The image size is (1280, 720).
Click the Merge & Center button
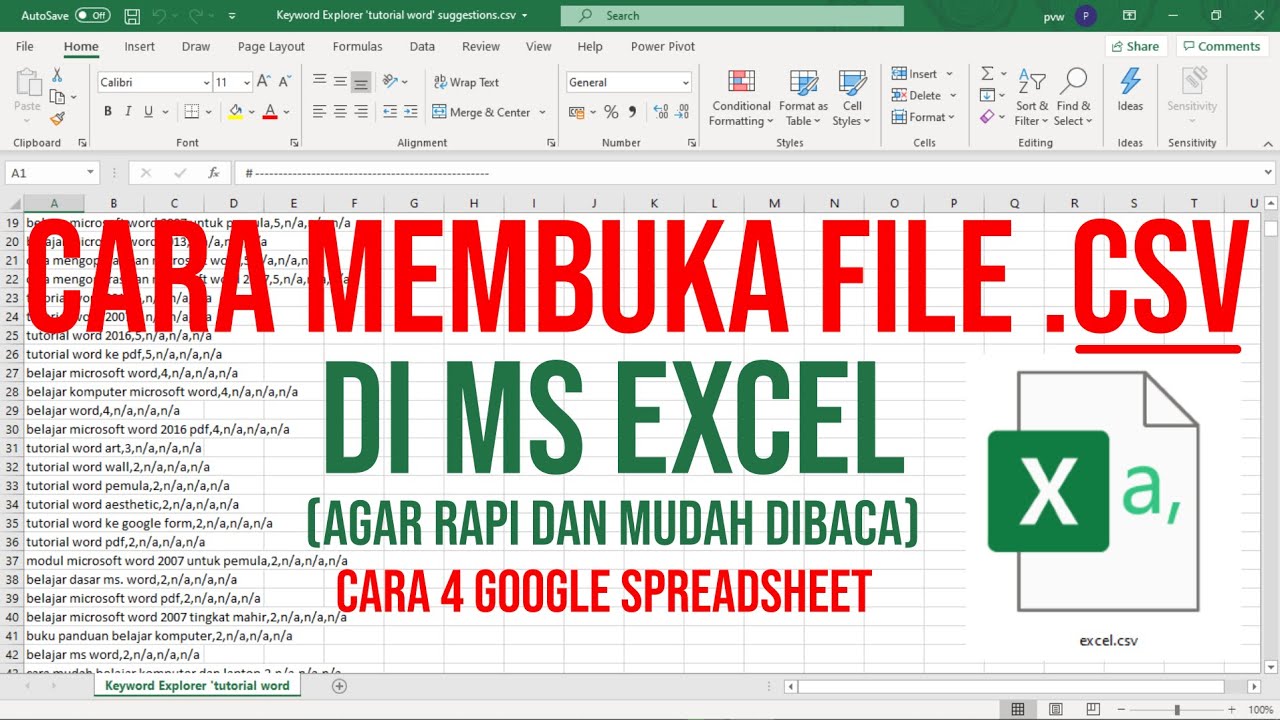pos(484,112)
